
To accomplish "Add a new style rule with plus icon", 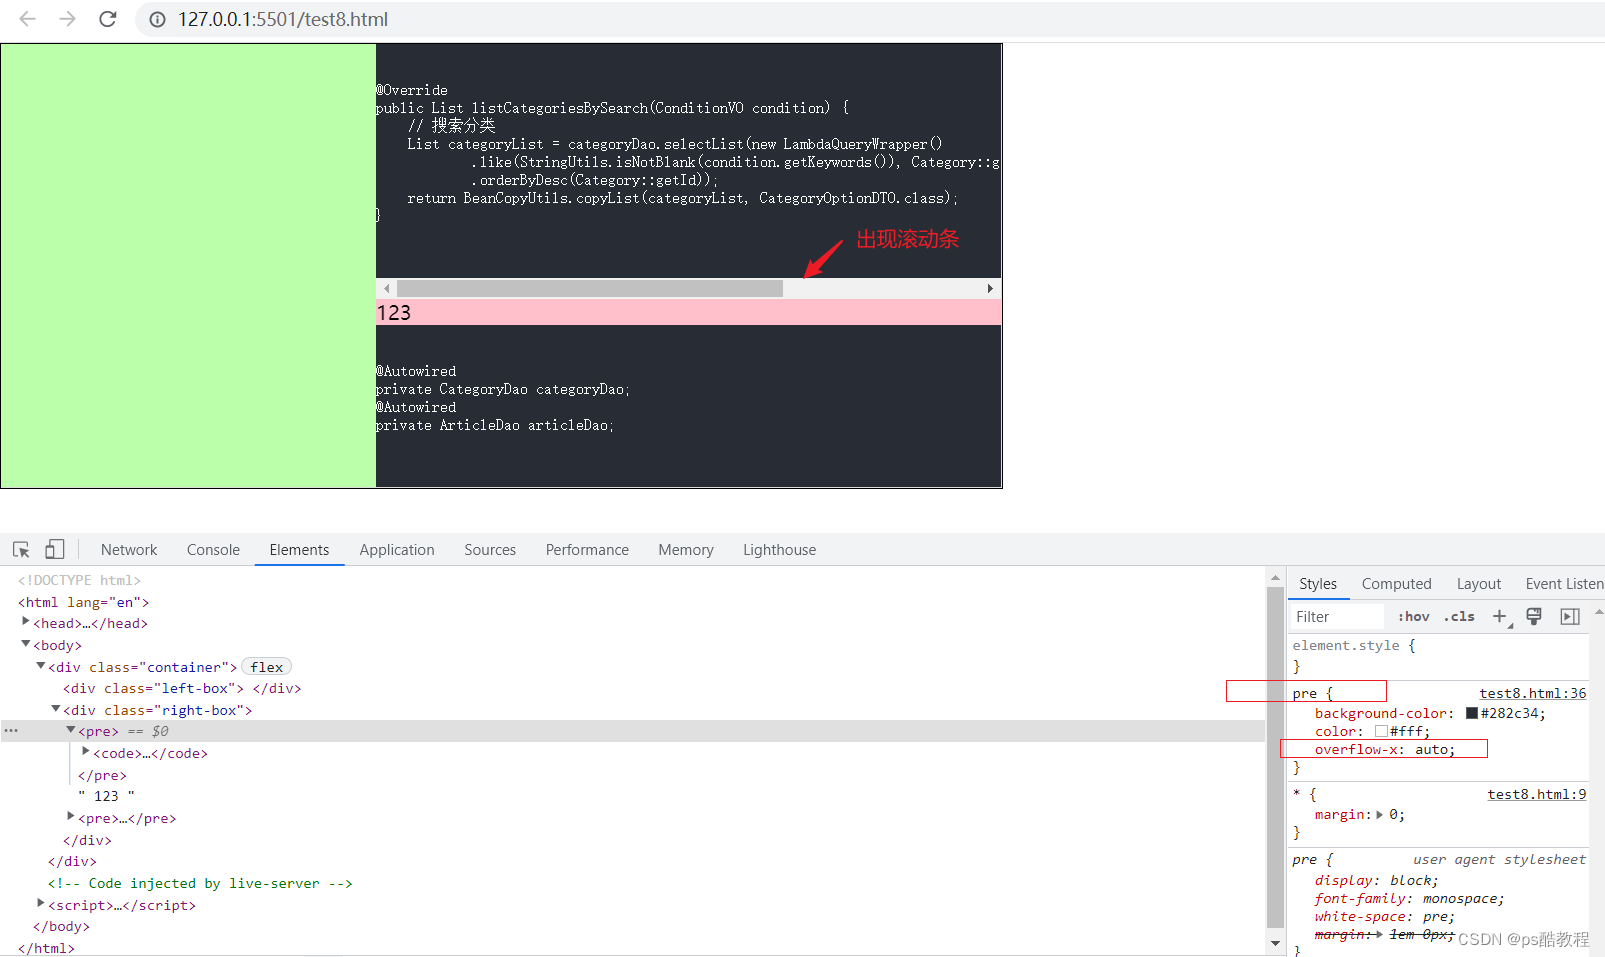I will tap(1499, 617).
